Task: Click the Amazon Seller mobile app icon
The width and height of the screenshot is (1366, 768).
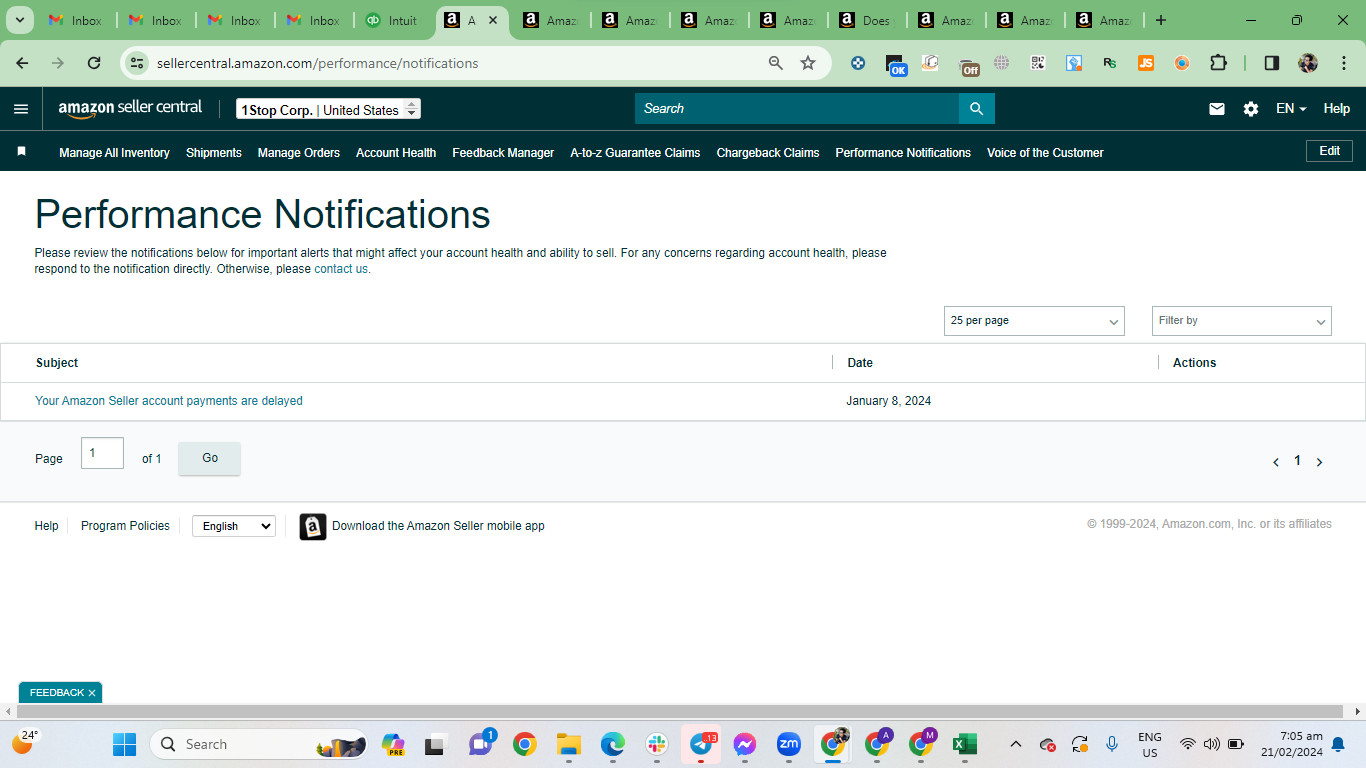Action: point(313,526)
